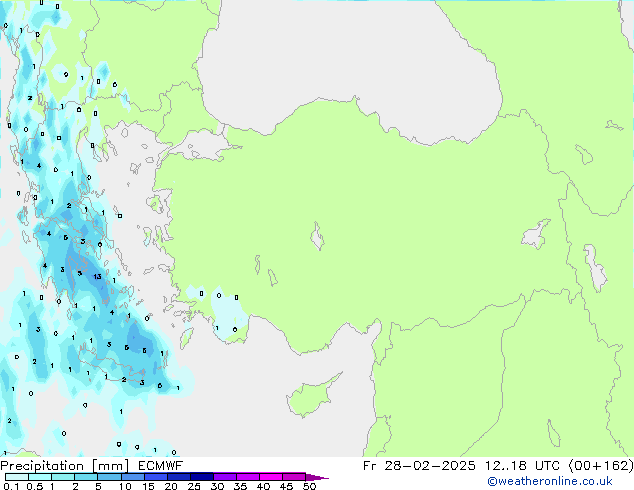The image size is (634, 490).
Task: Click the '0.5' legend scale label
Action: [35, 486]
